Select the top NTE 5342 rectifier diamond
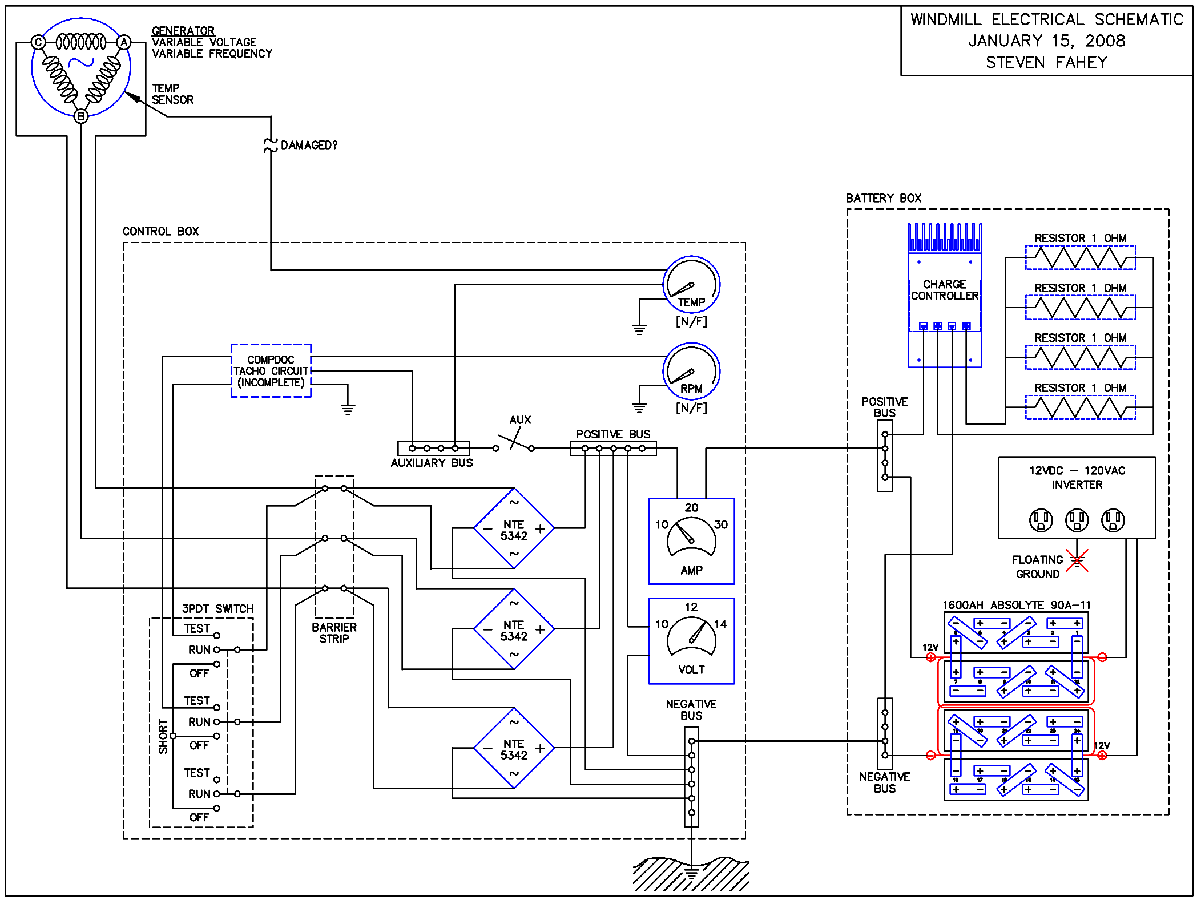 [514, 528]
